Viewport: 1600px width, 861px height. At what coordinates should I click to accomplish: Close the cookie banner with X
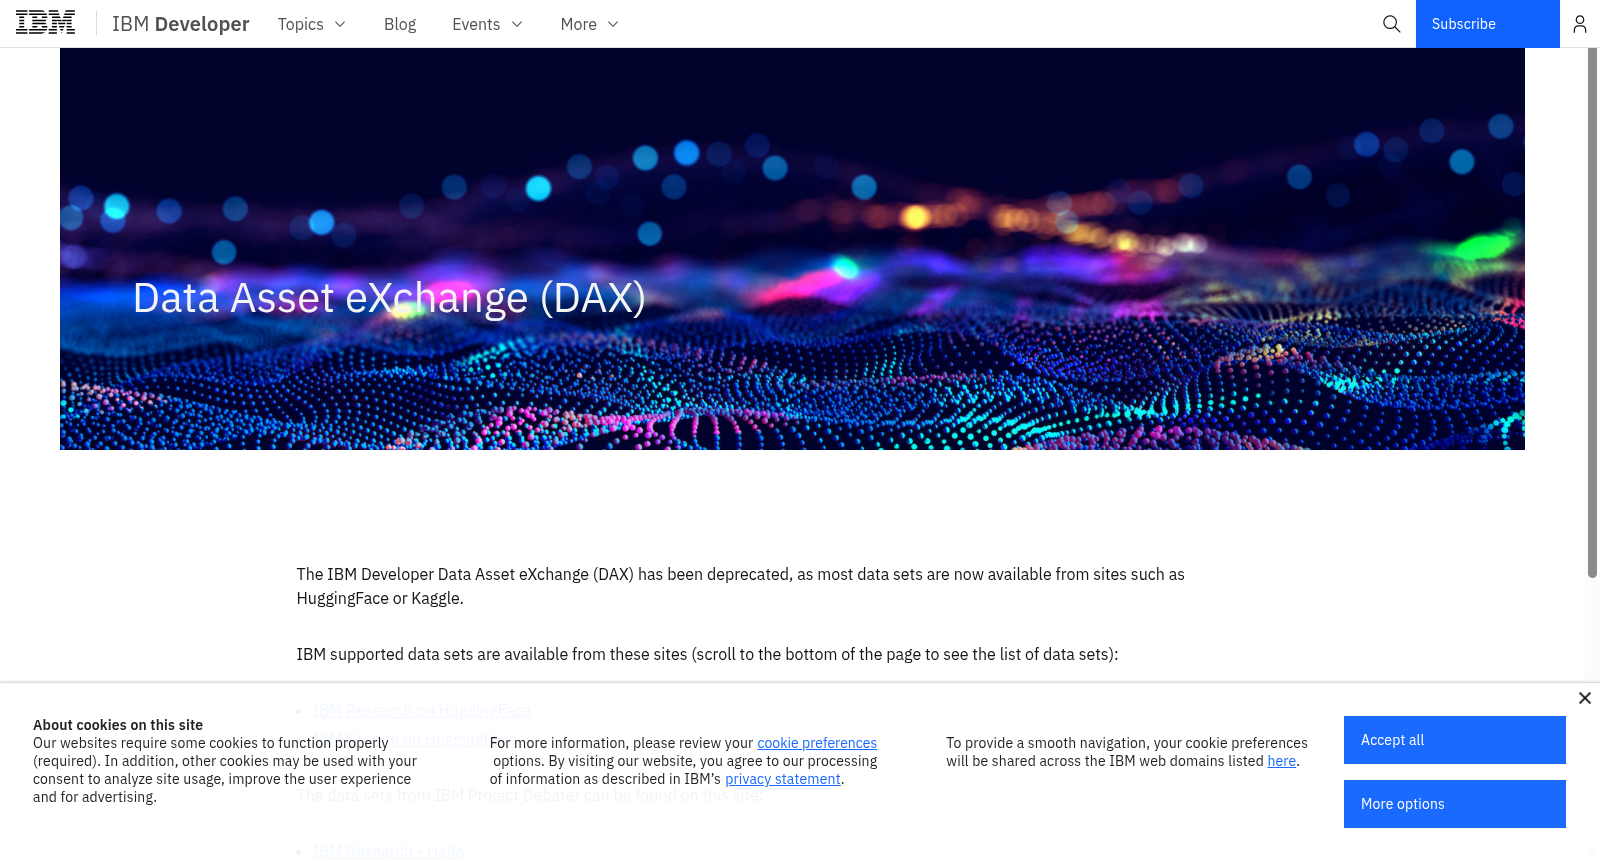(x=1585, y=698)
